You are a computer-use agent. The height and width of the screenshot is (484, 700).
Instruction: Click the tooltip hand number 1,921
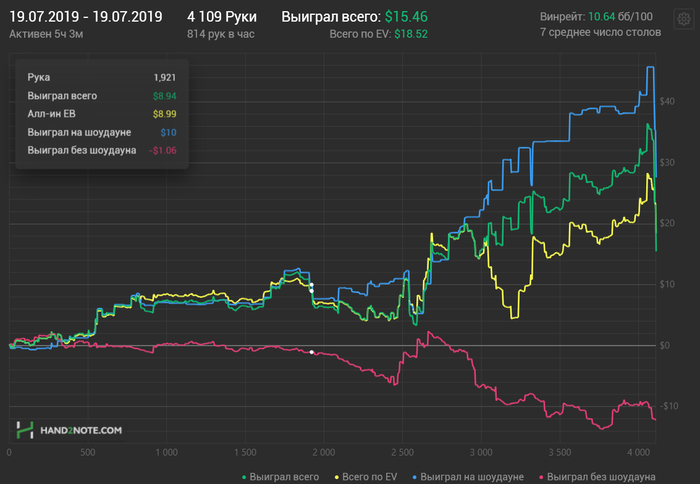pos(165,77)
